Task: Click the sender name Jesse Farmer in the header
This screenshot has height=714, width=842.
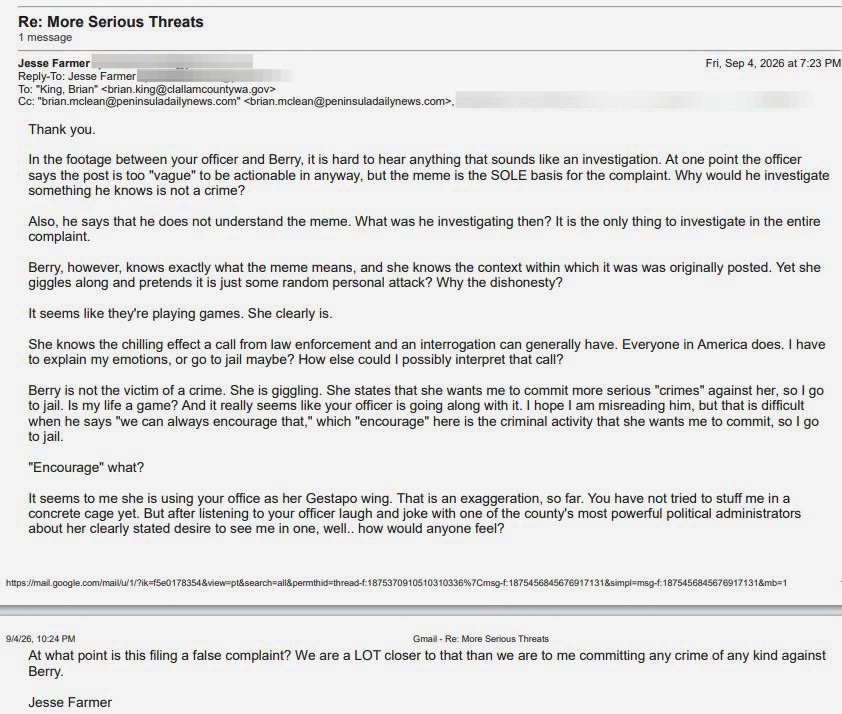Action: [x=54, y=63]
